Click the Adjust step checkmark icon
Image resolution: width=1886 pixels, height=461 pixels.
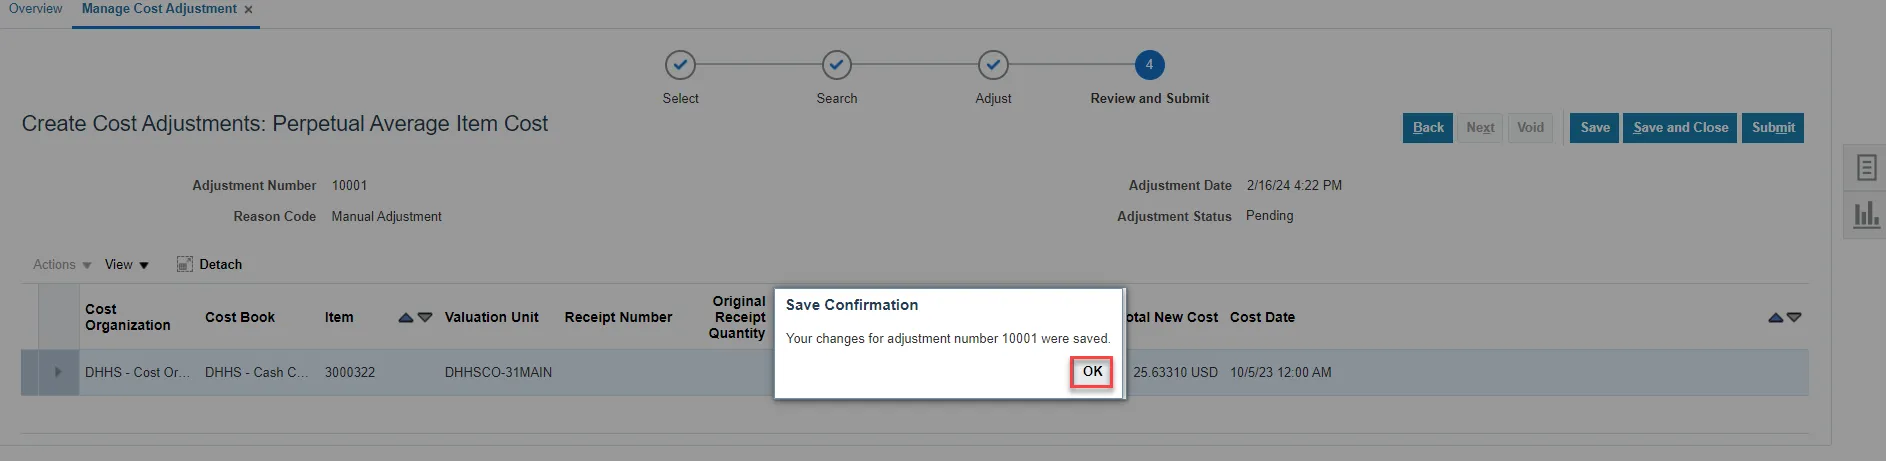tap(993, 65)
